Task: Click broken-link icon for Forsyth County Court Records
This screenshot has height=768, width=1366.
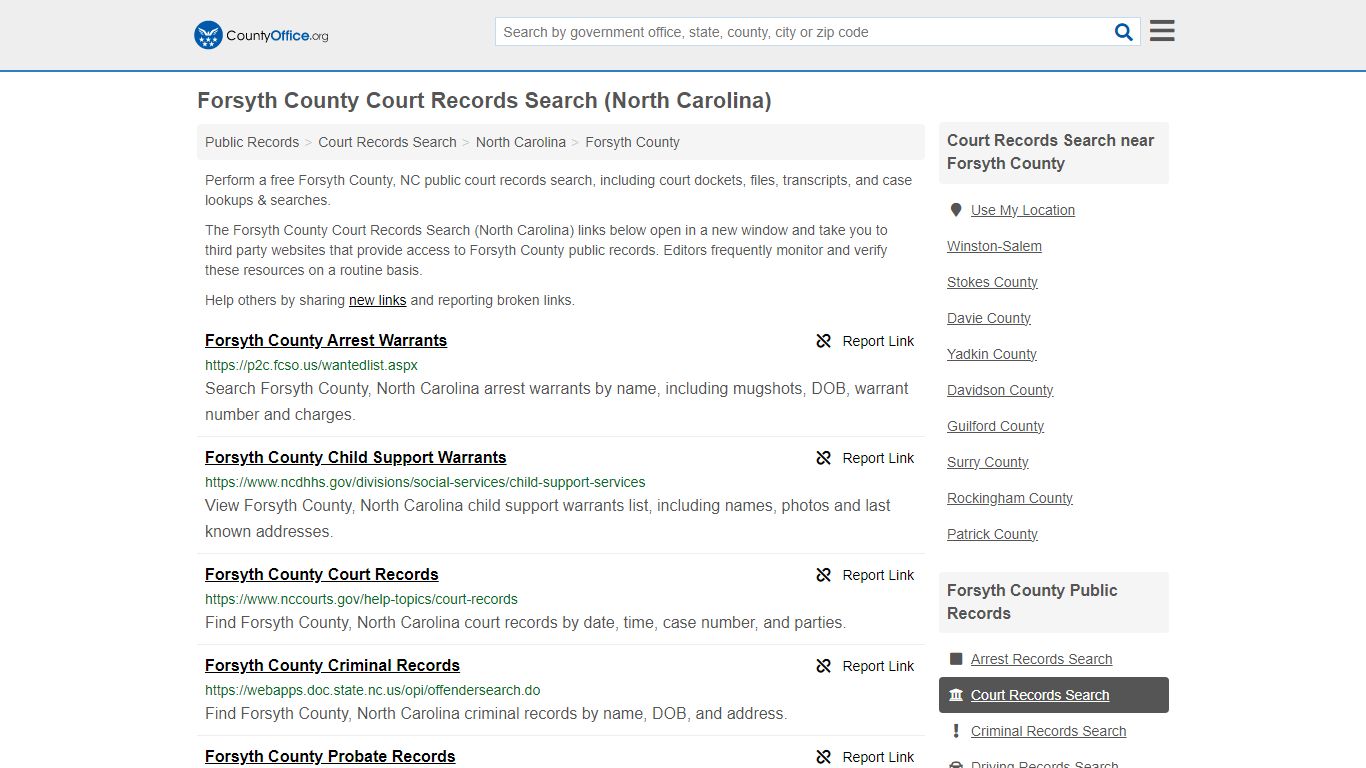Action: [824, 575]
